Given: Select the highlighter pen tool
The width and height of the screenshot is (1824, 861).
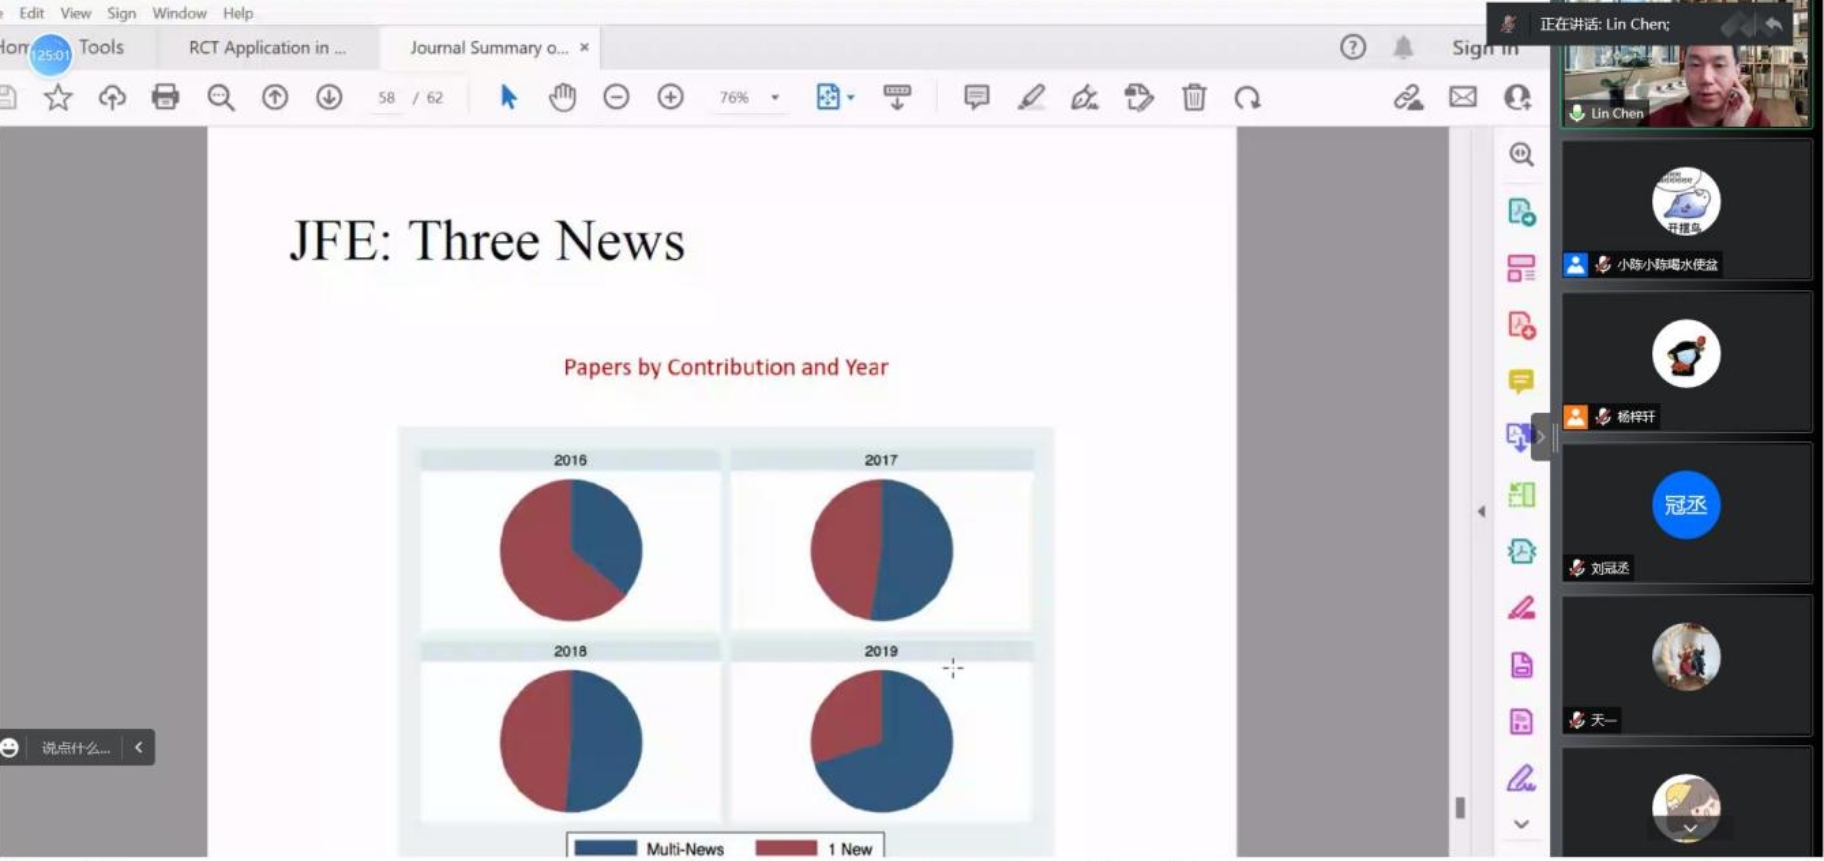Looking at the screenshot, I should pos(1031,97).
